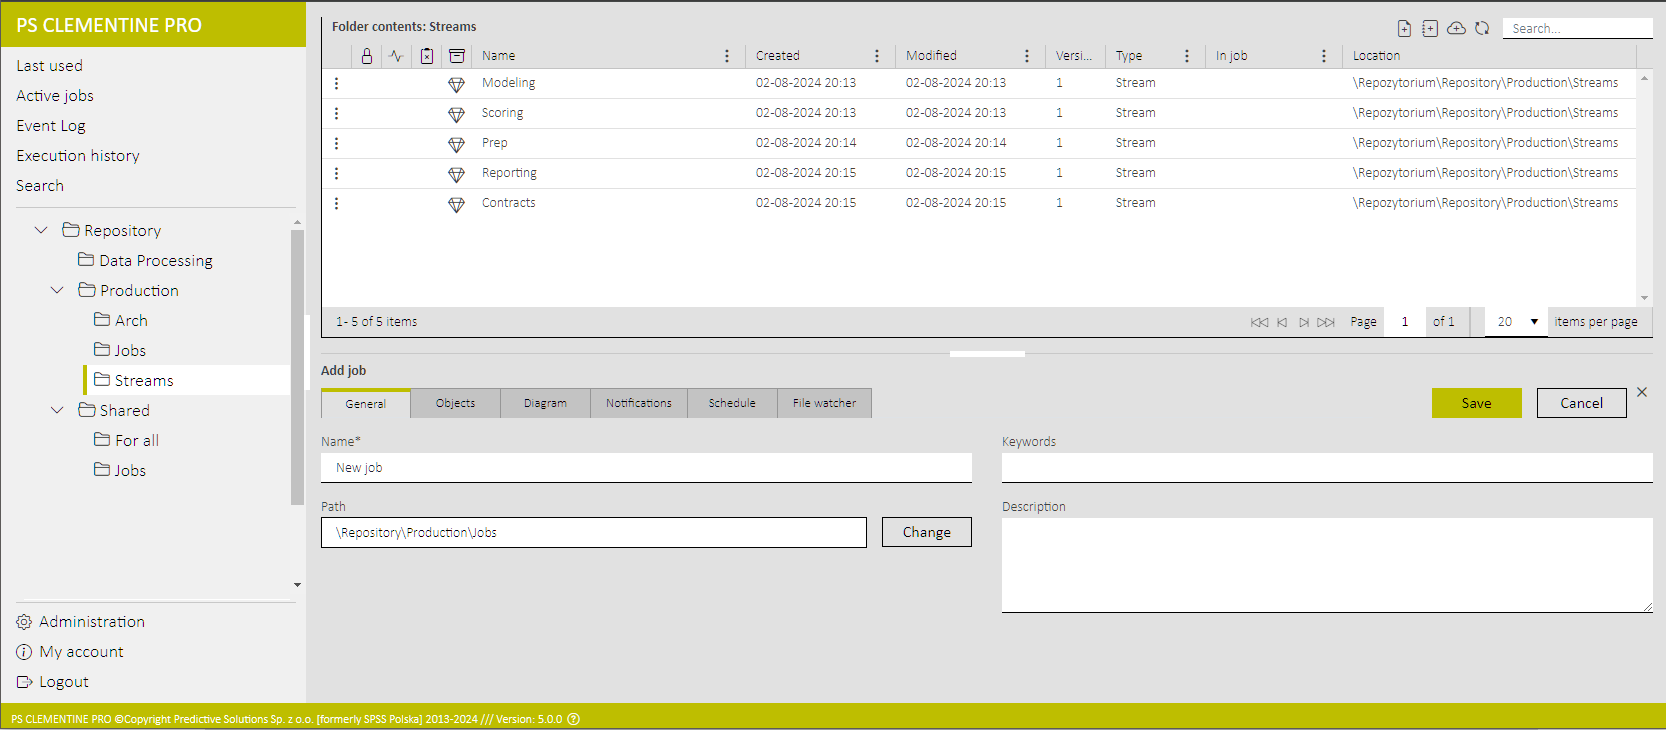This screenshot has width=1666, height=730.
Task: Click the Contracts stream diamond icon
Action: [x=456, y=204]
